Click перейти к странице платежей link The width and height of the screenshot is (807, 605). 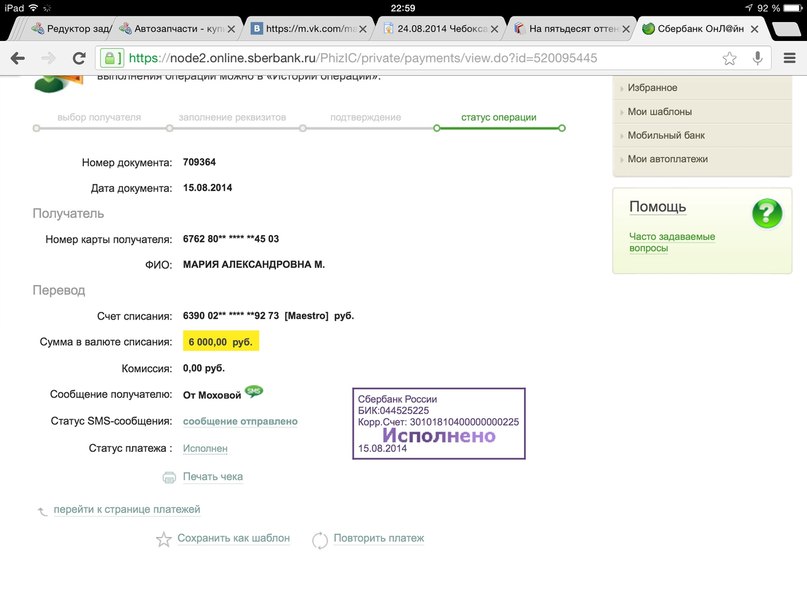(127, 509)
